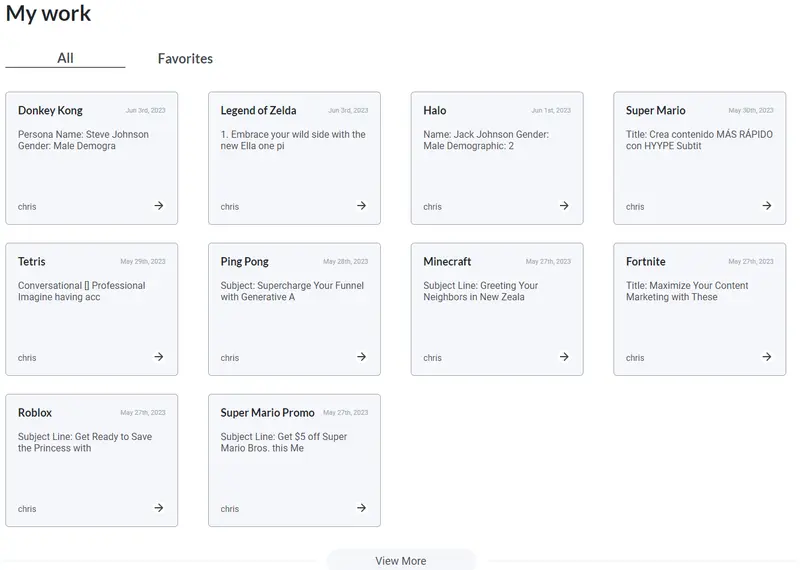Select the Roblox card title
The height and width of the screenshot is (570, 800).
(x=35, y=412)
